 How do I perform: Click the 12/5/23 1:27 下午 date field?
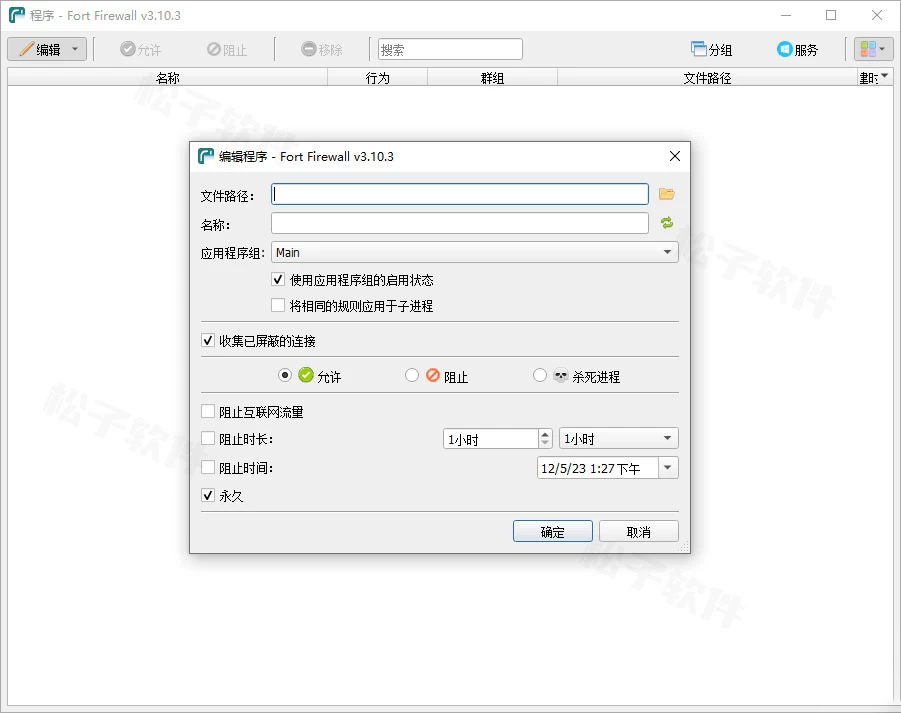click(x=598, y=468)
